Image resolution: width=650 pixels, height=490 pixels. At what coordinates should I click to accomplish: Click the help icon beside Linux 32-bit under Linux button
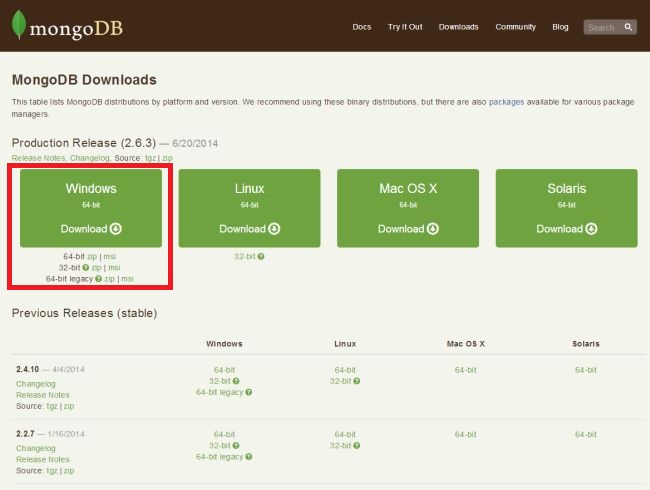pyautogui.click(x=261, y=257)
